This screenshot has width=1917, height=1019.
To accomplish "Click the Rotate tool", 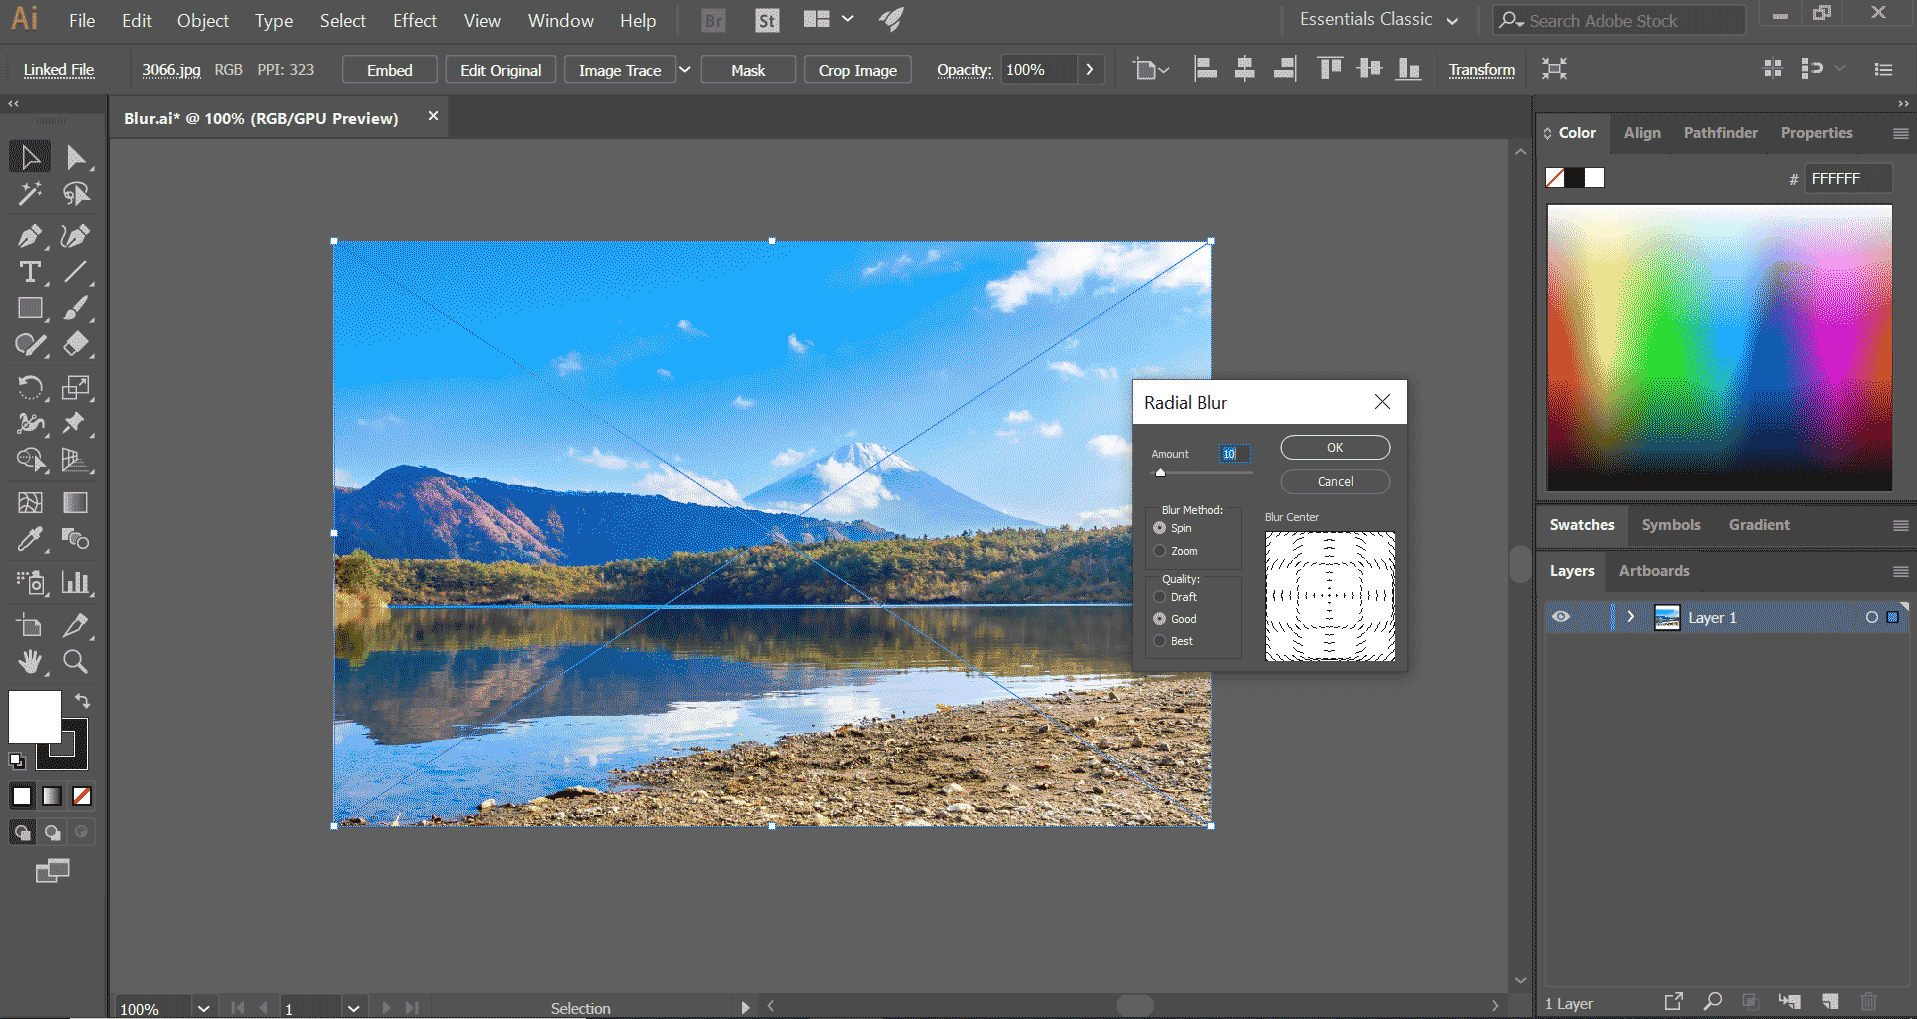I will (x=30, y=387).
